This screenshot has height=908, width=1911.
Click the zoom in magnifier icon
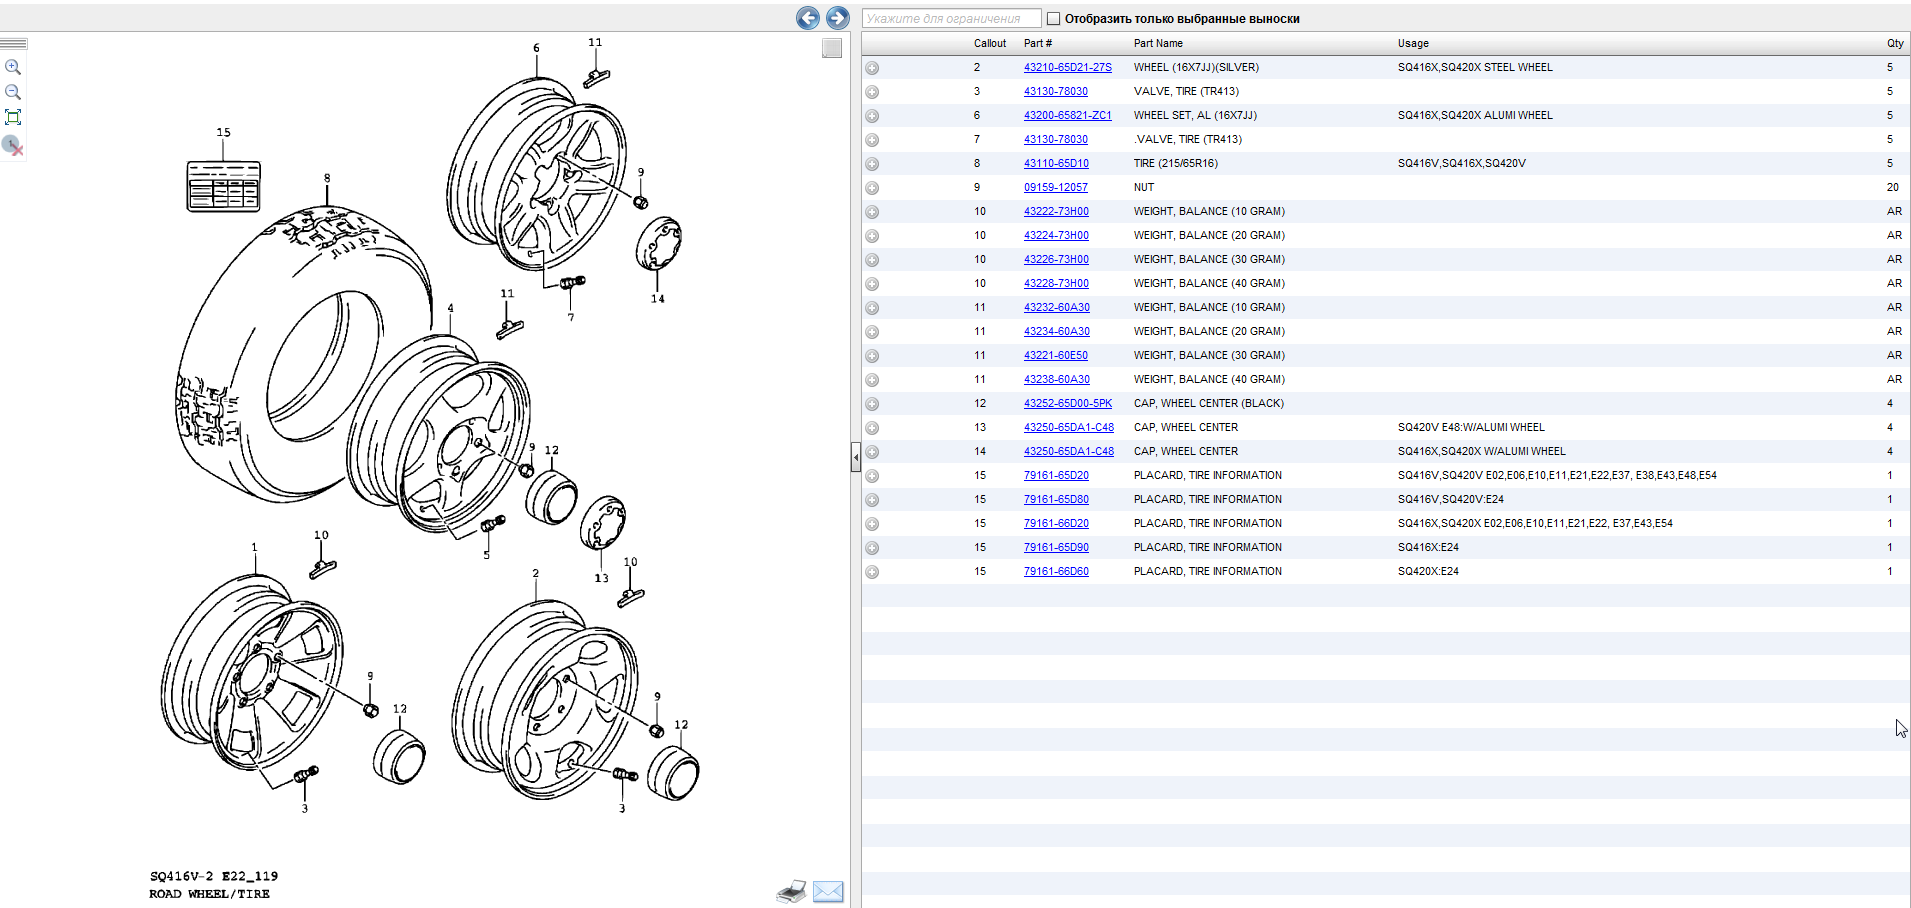13,67
